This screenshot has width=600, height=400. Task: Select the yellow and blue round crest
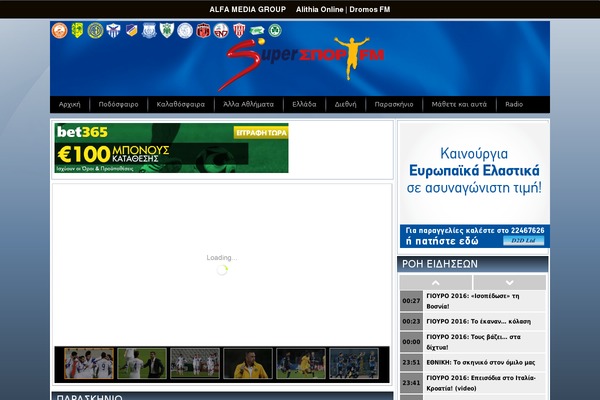coord(95,31)
